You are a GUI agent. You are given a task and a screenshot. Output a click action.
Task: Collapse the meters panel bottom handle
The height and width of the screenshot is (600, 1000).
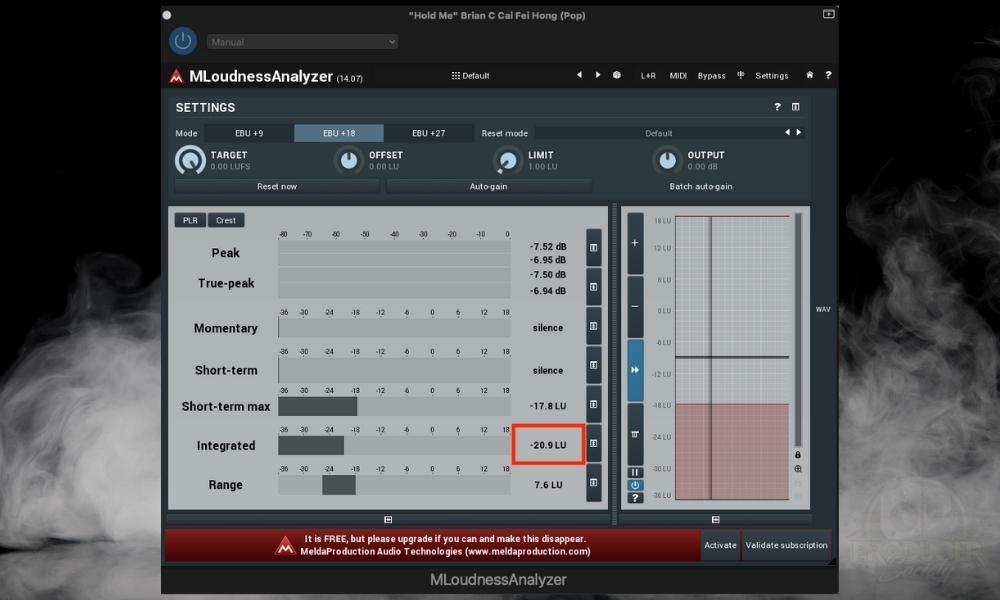[388, 520]
